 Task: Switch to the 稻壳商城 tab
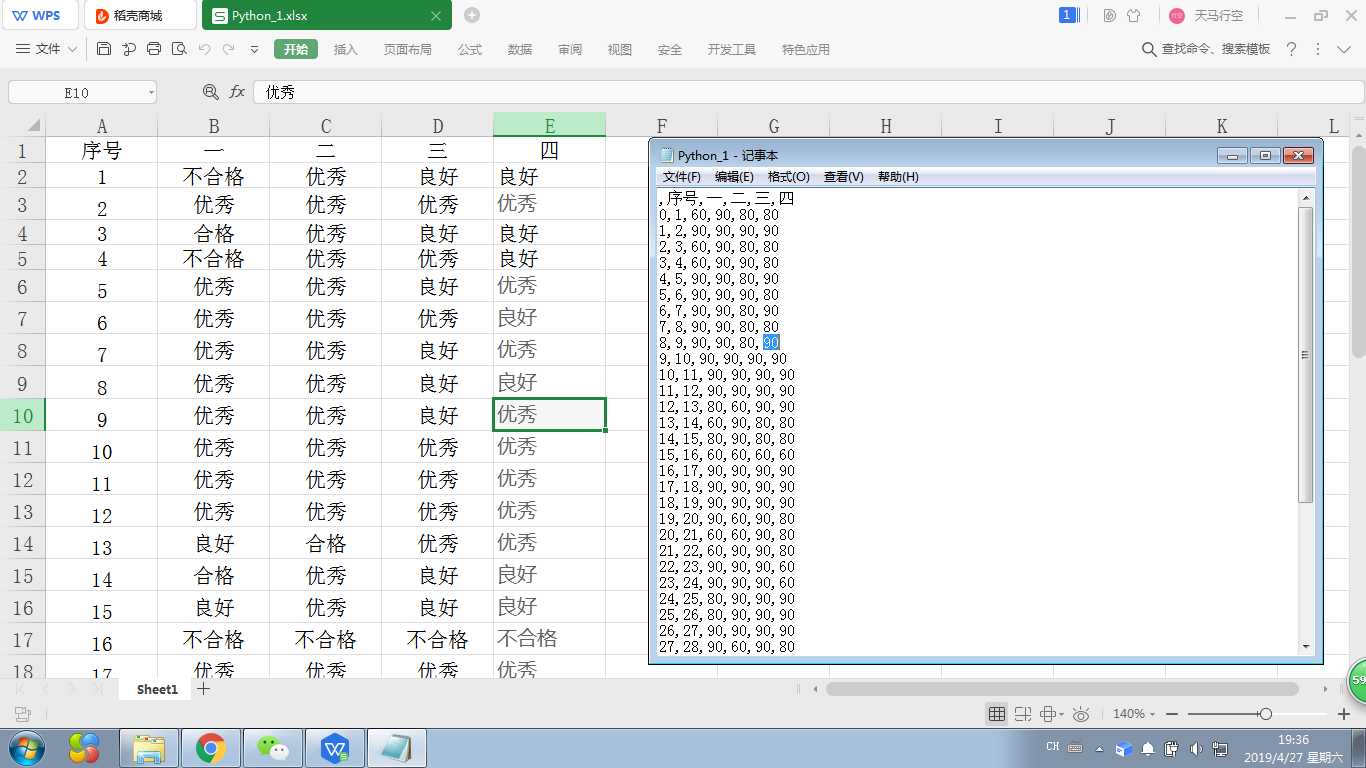pyautogui.click(x=139, y=16)
